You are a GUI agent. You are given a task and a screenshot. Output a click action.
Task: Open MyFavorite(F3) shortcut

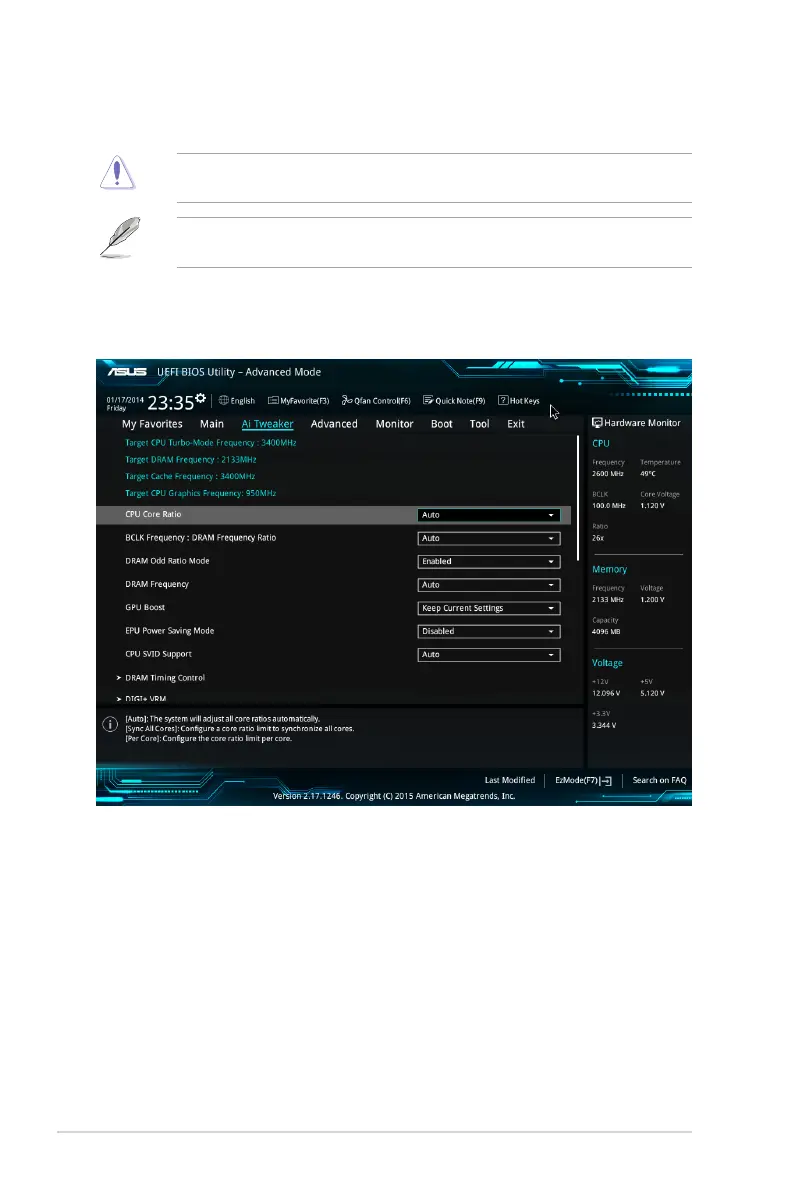tap(298, 400)
